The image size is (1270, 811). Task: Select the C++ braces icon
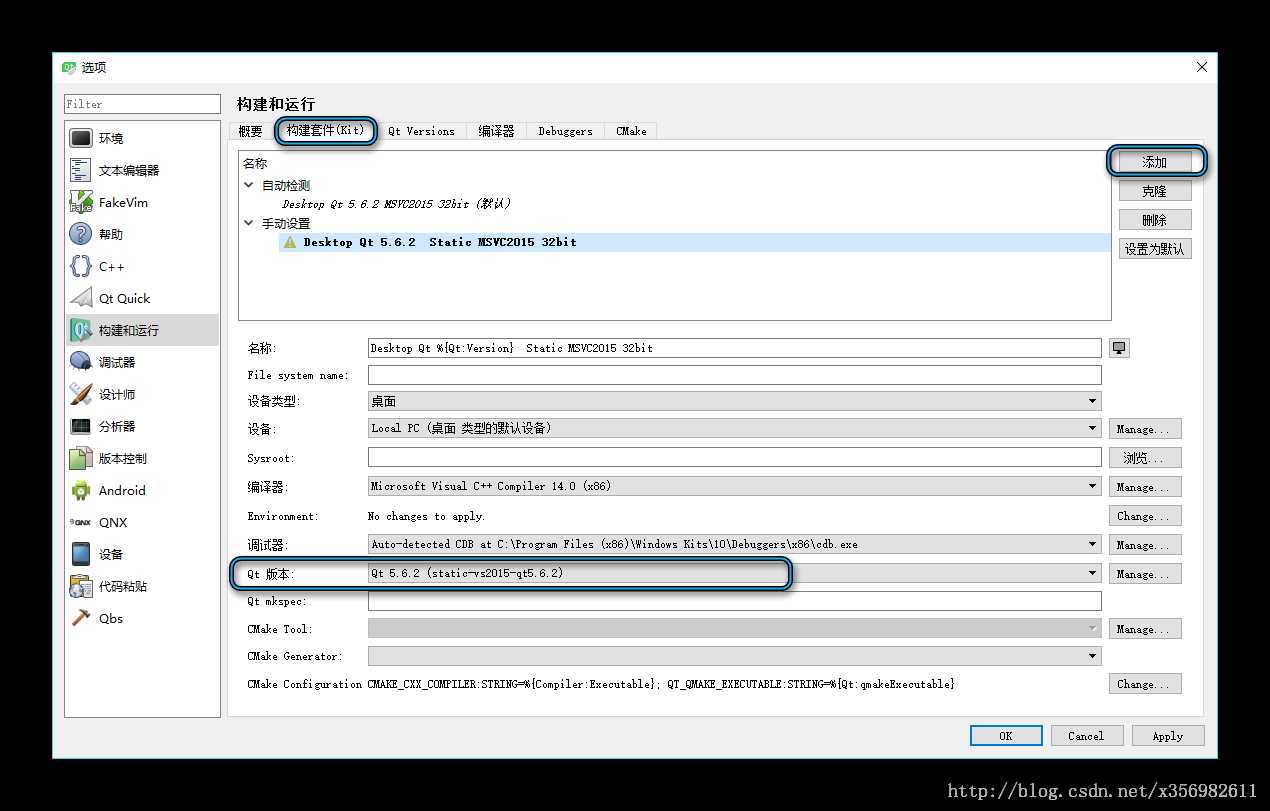81,266
